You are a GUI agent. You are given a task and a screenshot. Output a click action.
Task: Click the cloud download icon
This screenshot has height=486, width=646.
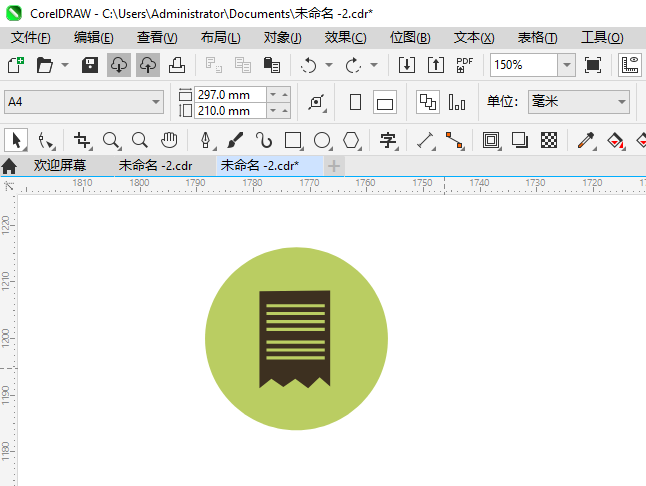click(119, 65)
